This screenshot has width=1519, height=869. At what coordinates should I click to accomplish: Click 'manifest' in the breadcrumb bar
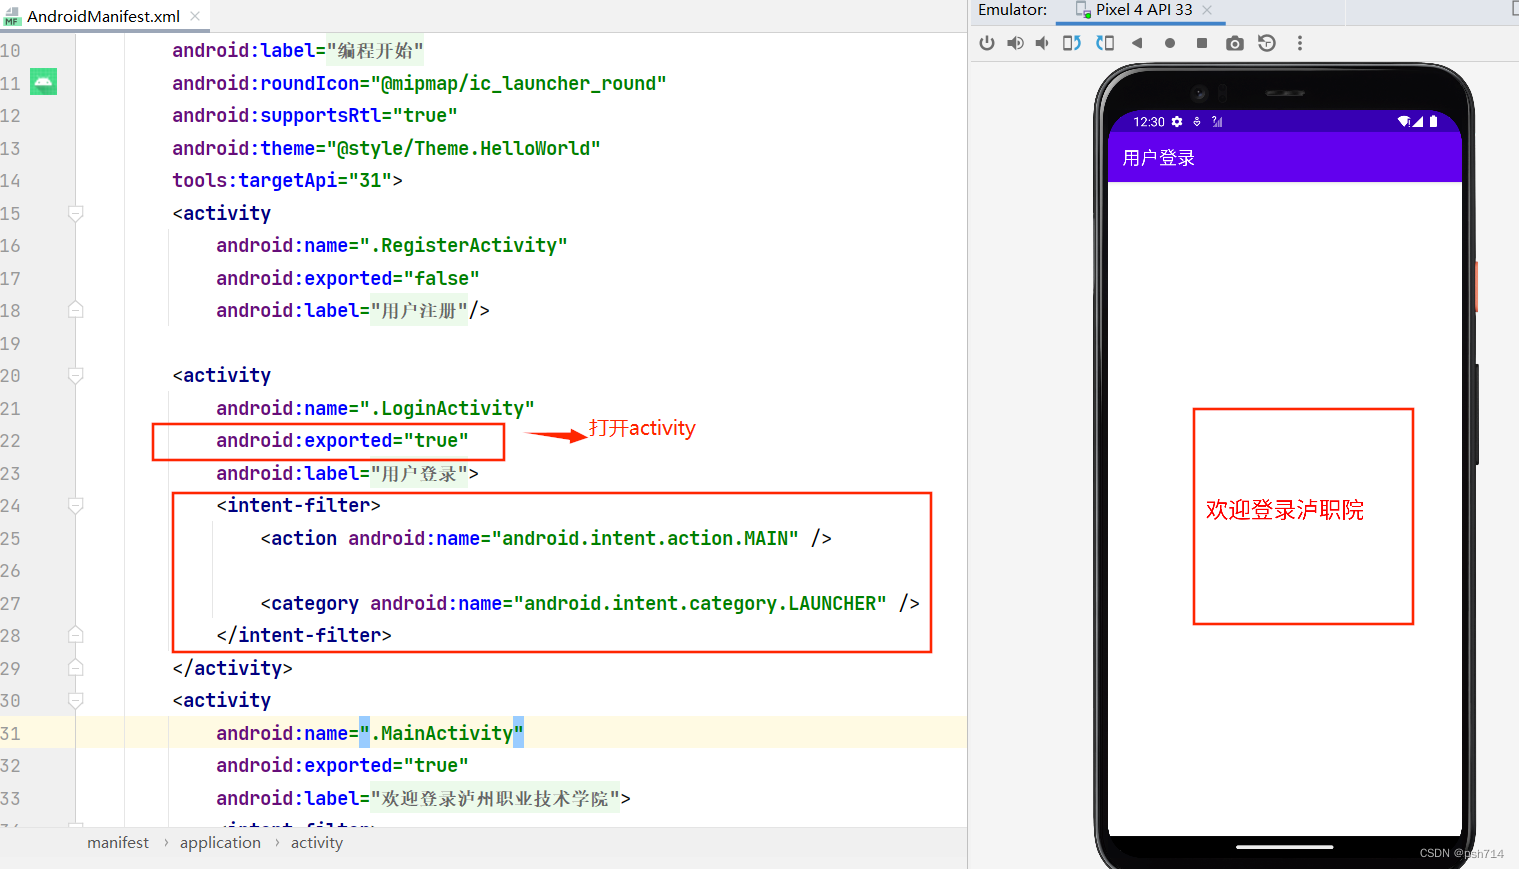tap(118, 843)
